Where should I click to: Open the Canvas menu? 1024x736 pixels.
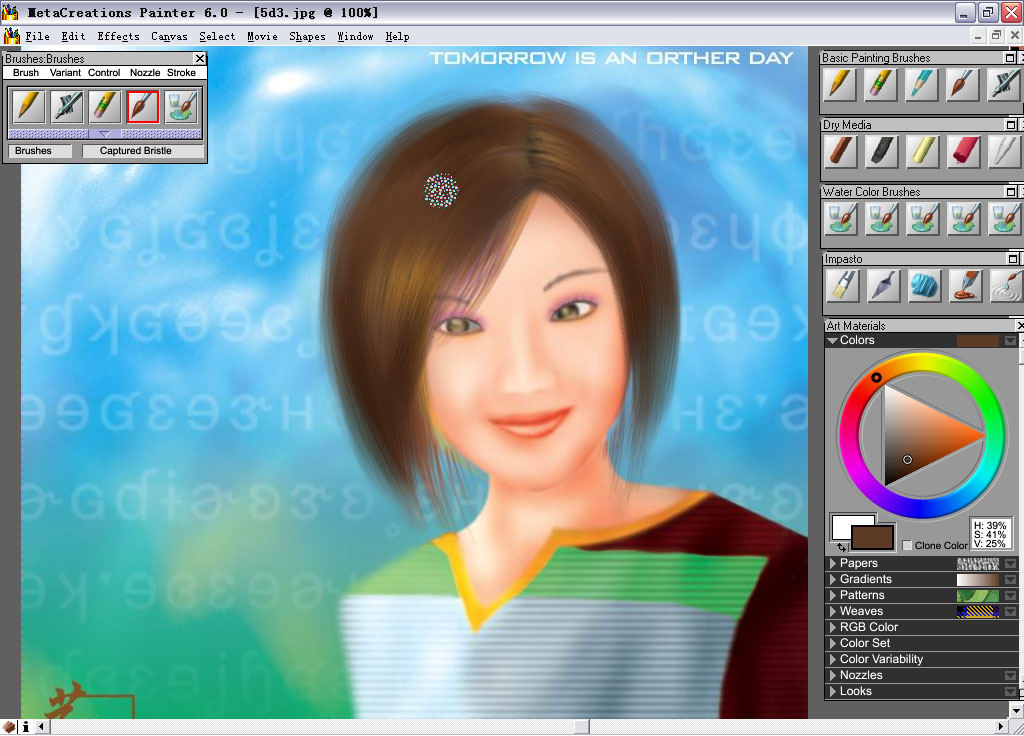pos(169,37)
